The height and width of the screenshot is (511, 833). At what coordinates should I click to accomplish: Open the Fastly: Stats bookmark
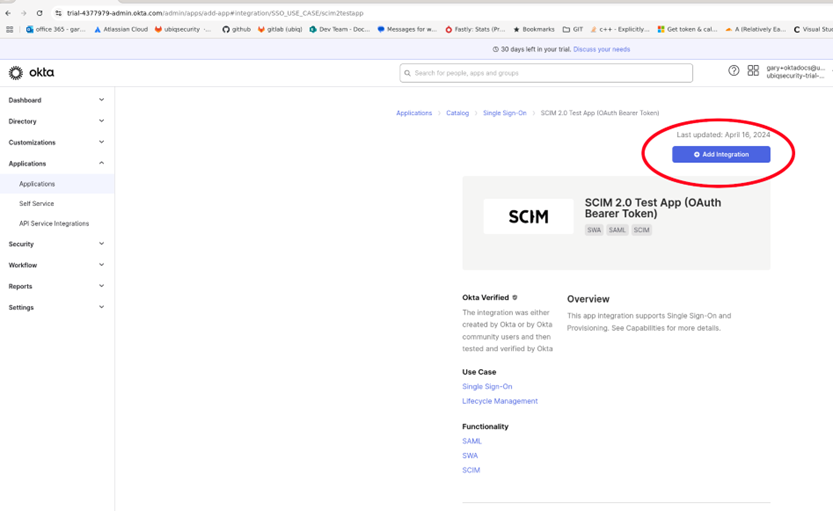point(475,29)
